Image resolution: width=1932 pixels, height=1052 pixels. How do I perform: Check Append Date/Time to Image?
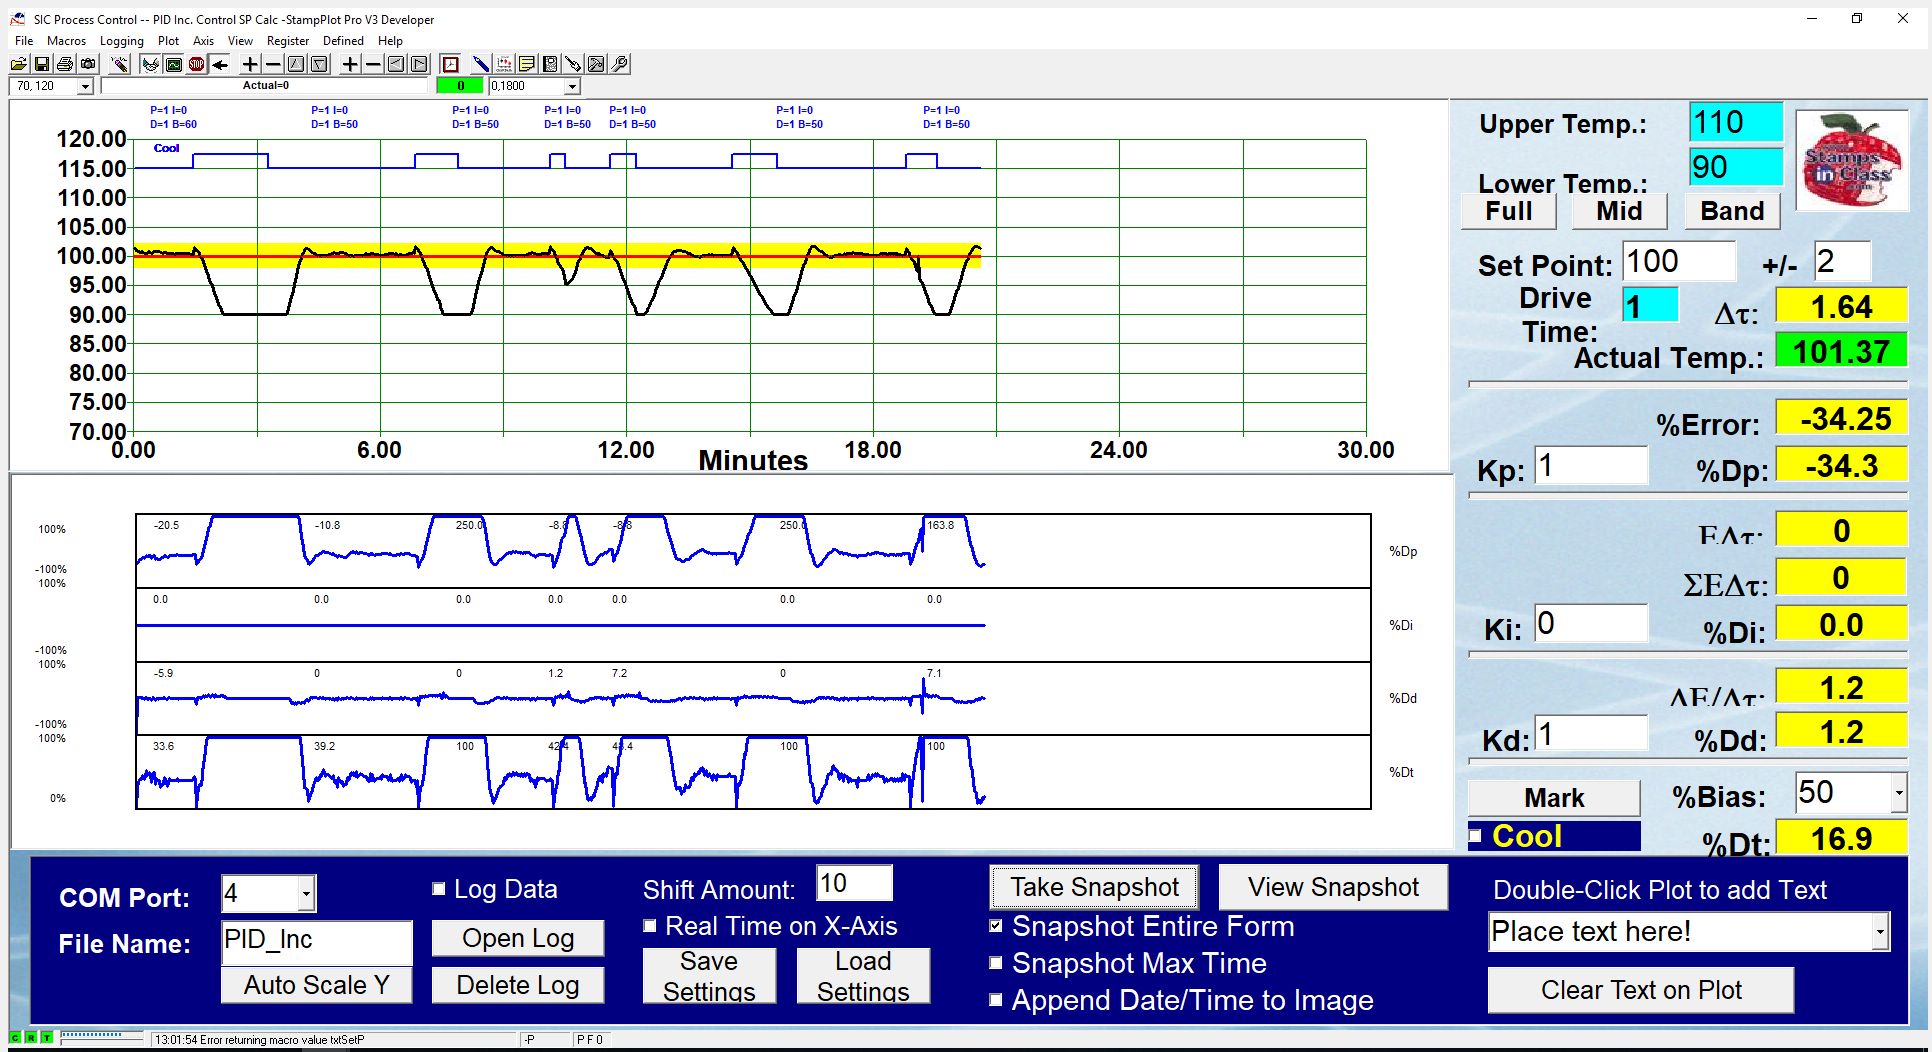click(995, 1000)
